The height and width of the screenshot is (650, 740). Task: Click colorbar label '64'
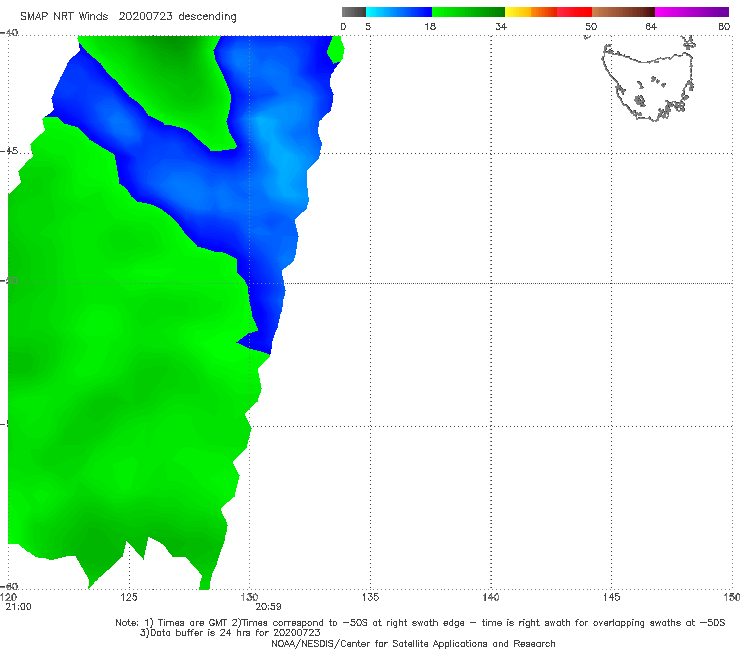tap(651, 26)
